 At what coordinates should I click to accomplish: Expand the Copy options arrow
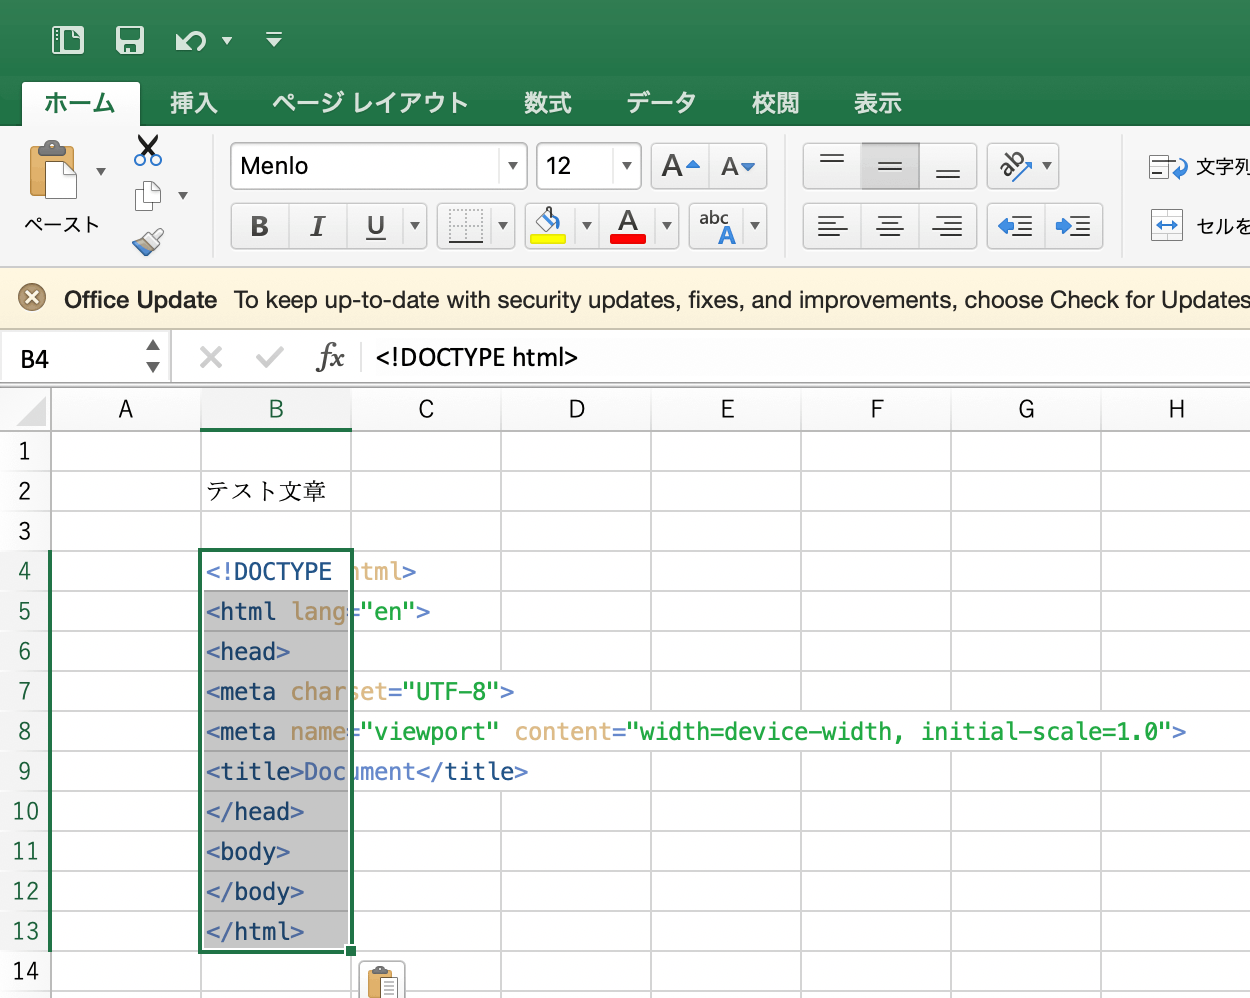coord(183,196)
